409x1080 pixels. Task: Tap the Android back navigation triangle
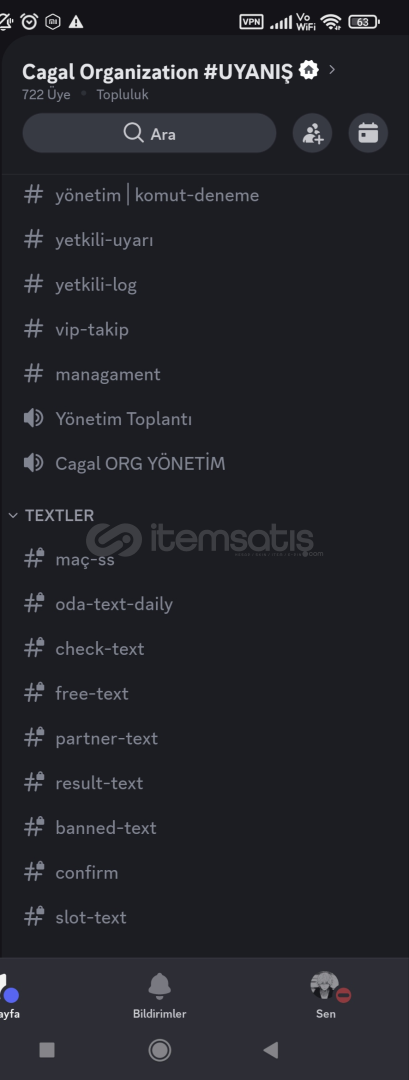pos(271,1050)
